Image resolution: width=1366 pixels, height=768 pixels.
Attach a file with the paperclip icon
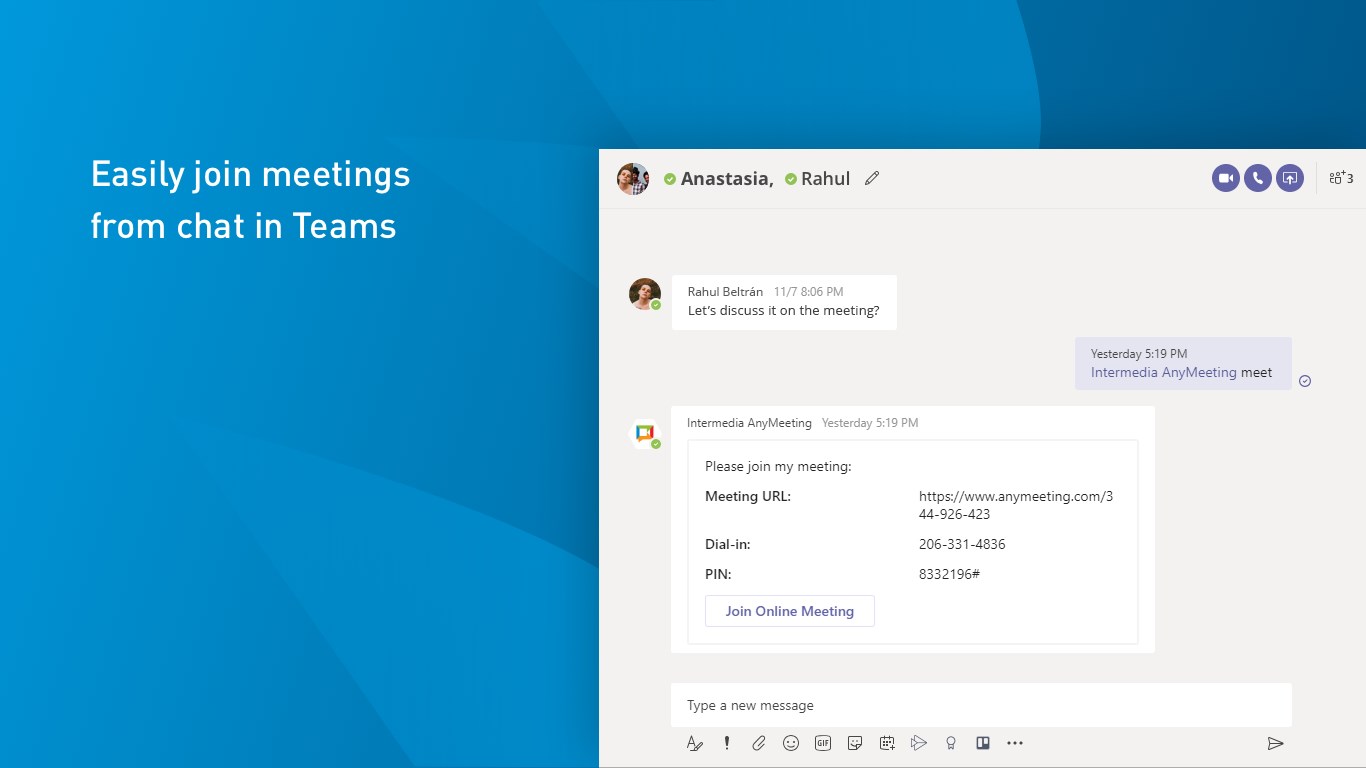tap(759, 743)
